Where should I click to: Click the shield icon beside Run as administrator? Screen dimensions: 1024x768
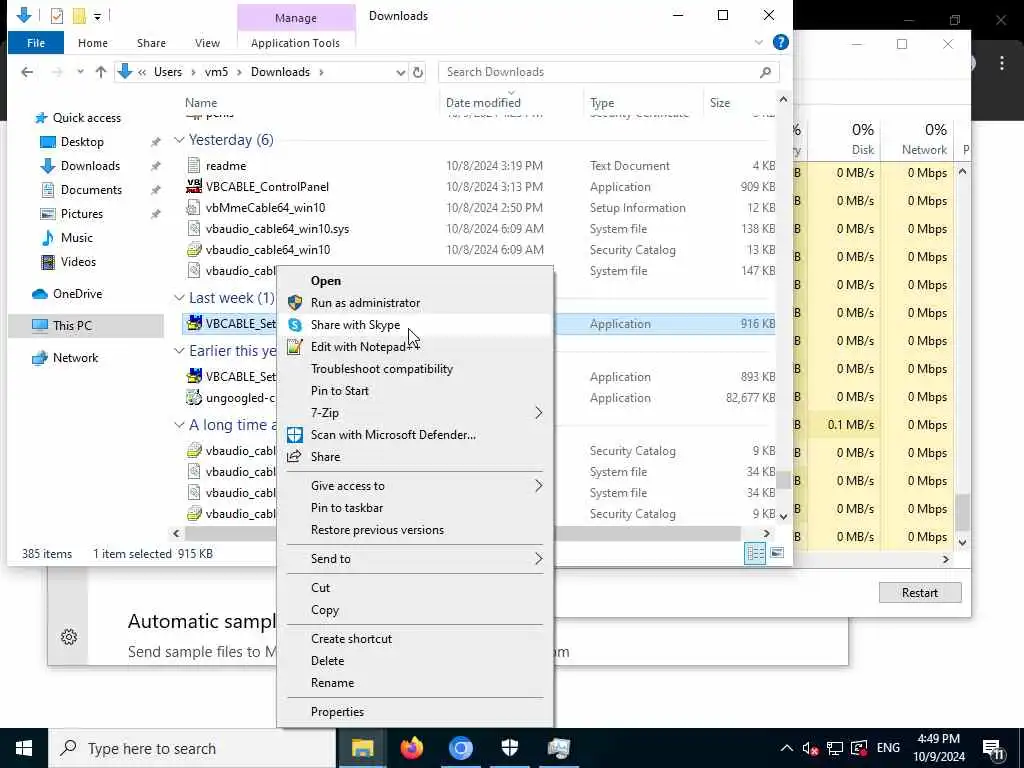pos(295,303)
